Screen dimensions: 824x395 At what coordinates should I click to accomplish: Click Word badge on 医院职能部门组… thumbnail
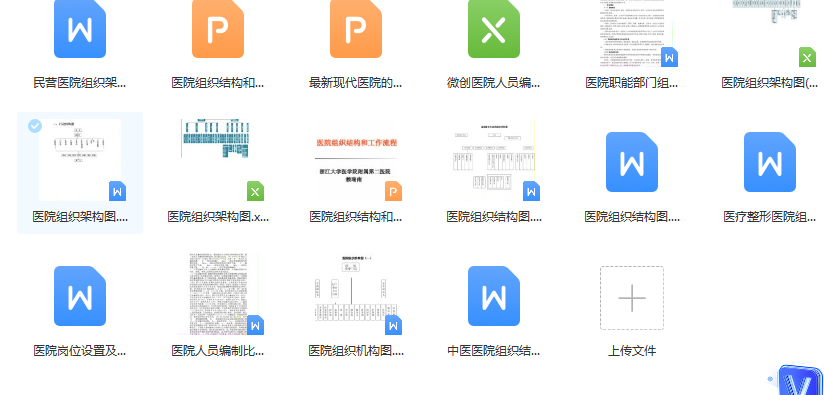[x=669, y=57]
